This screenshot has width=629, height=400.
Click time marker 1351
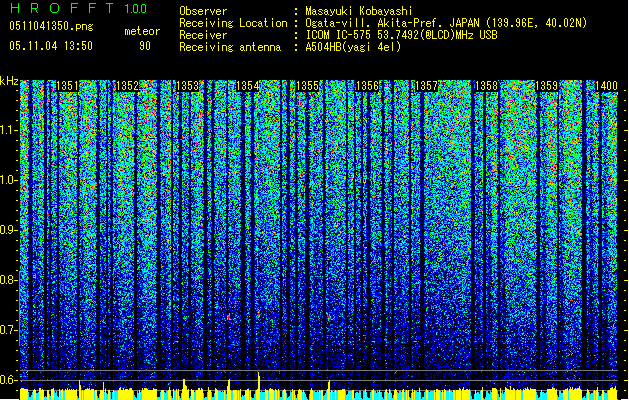[x=67, y=86]
